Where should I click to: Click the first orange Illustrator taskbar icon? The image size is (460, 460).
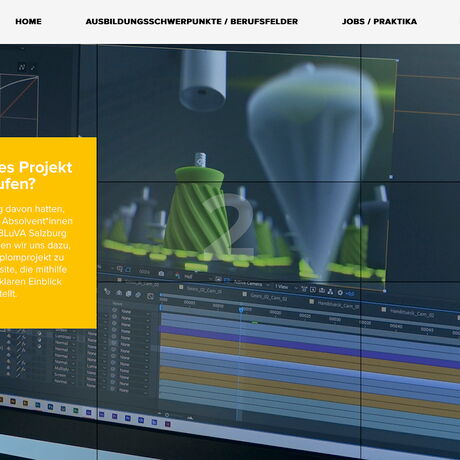click(13, 401)
